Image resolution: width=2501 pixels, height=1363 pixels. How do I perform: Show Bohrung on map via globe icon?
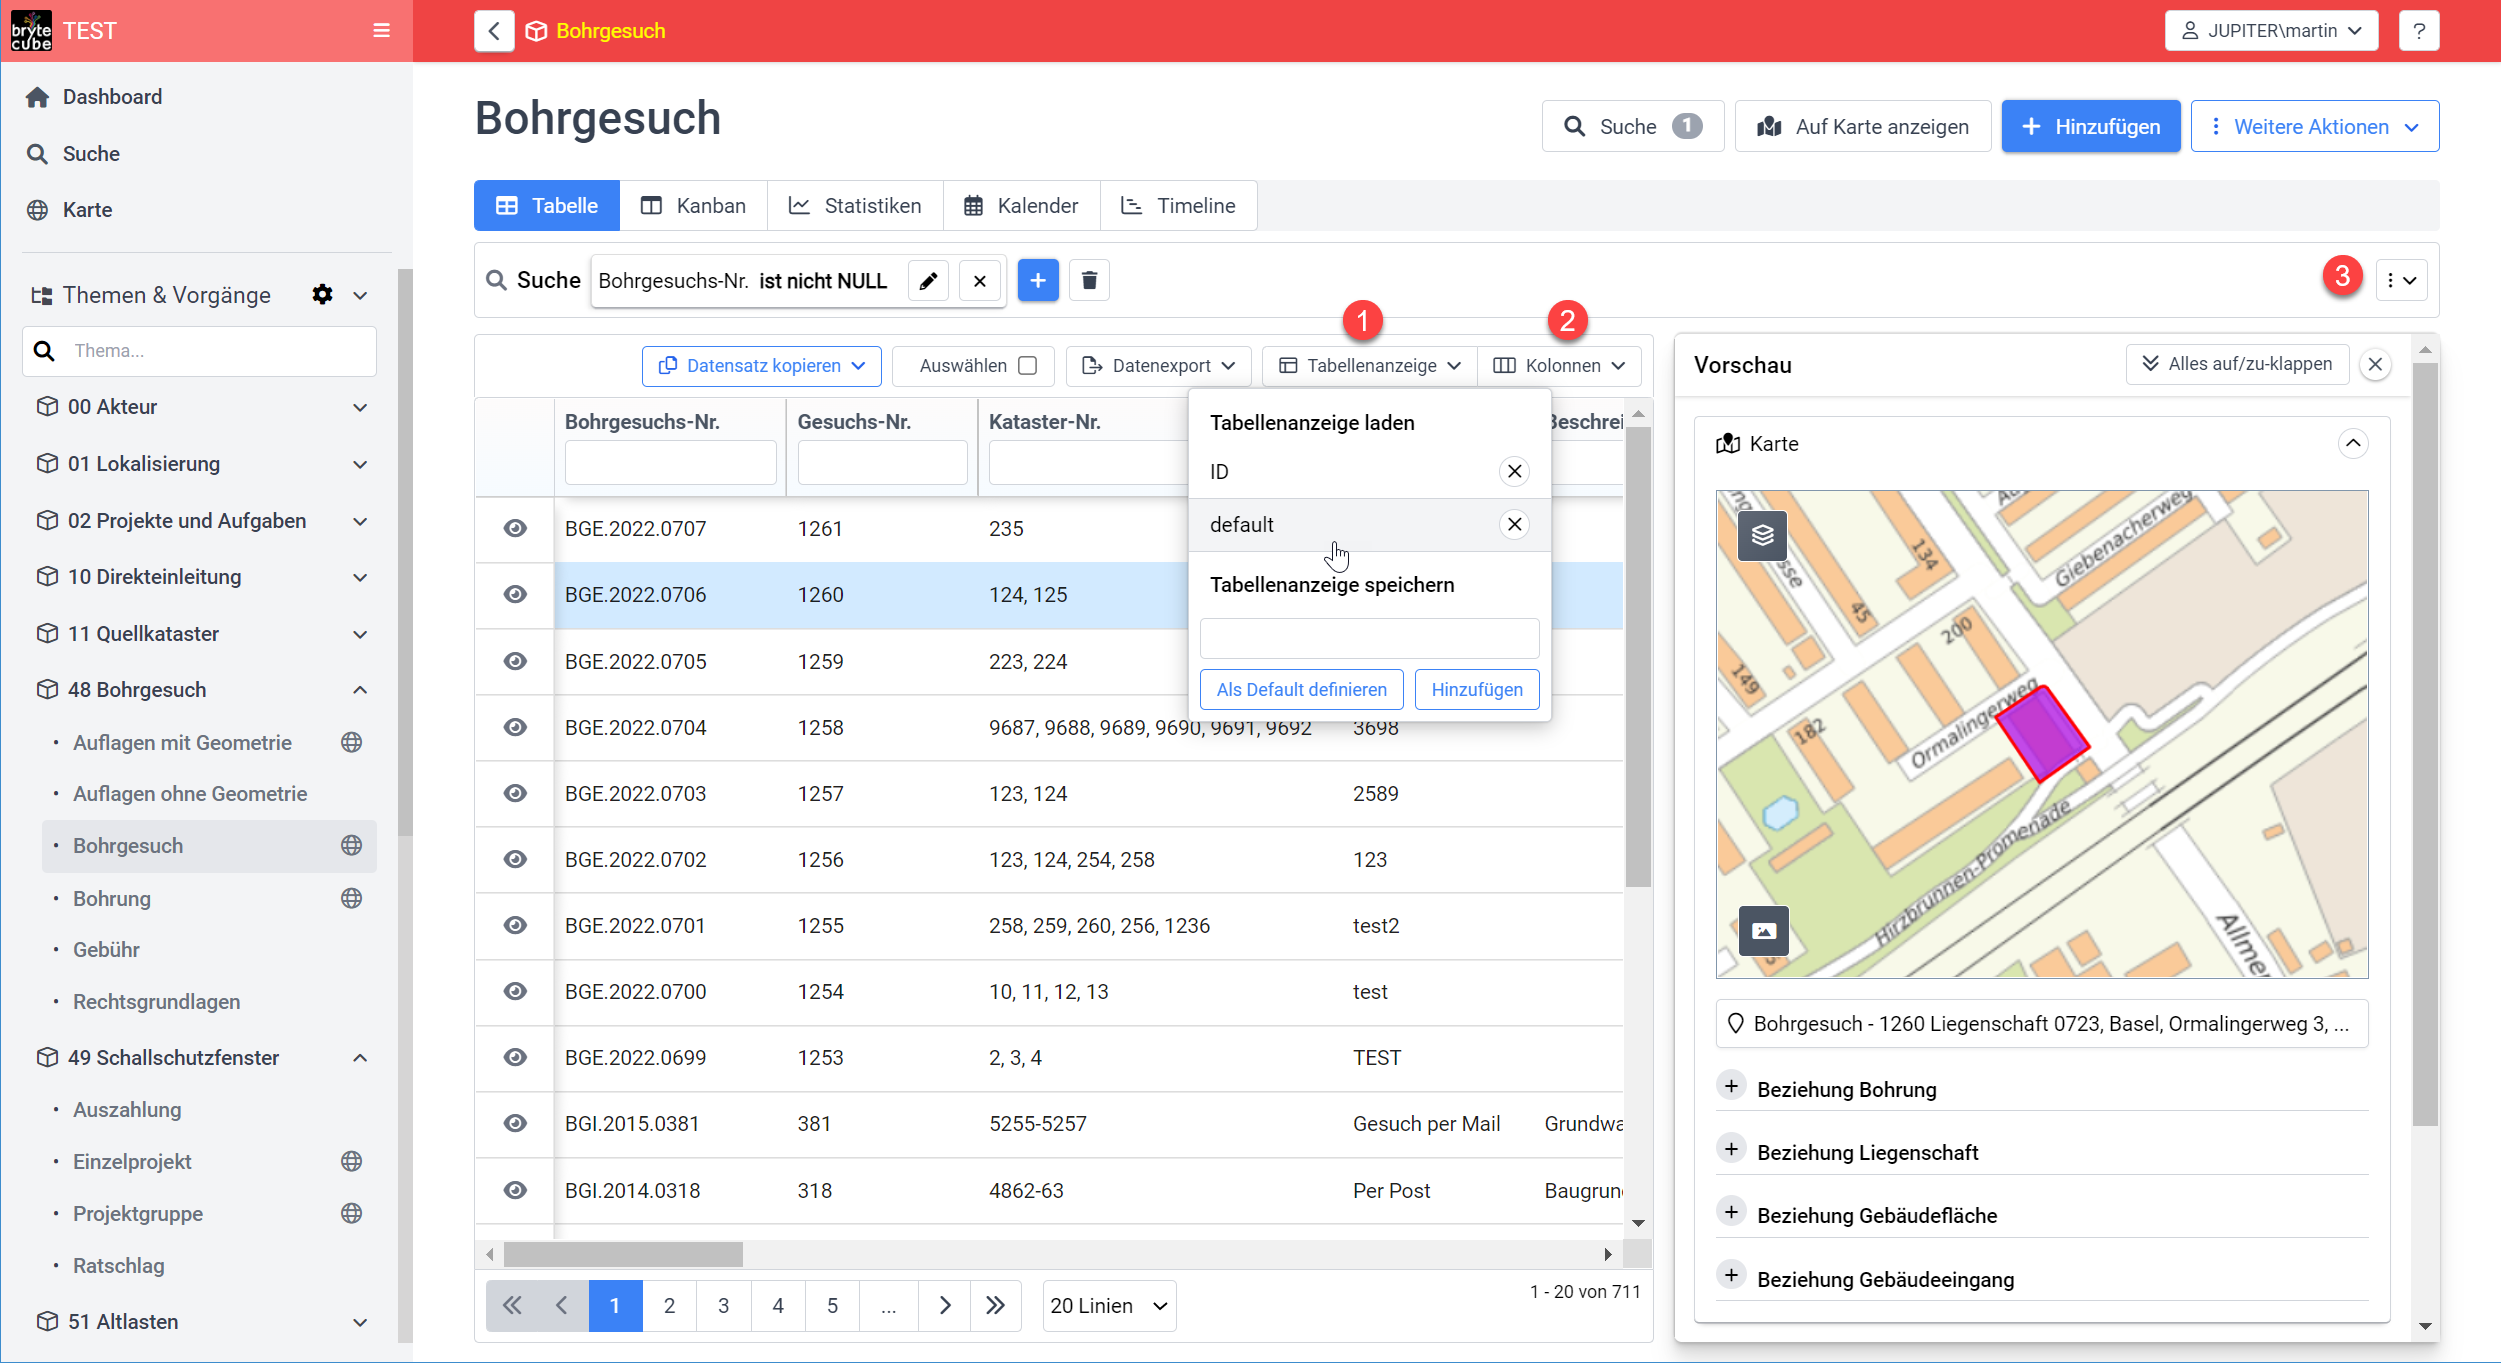(351, 898)
